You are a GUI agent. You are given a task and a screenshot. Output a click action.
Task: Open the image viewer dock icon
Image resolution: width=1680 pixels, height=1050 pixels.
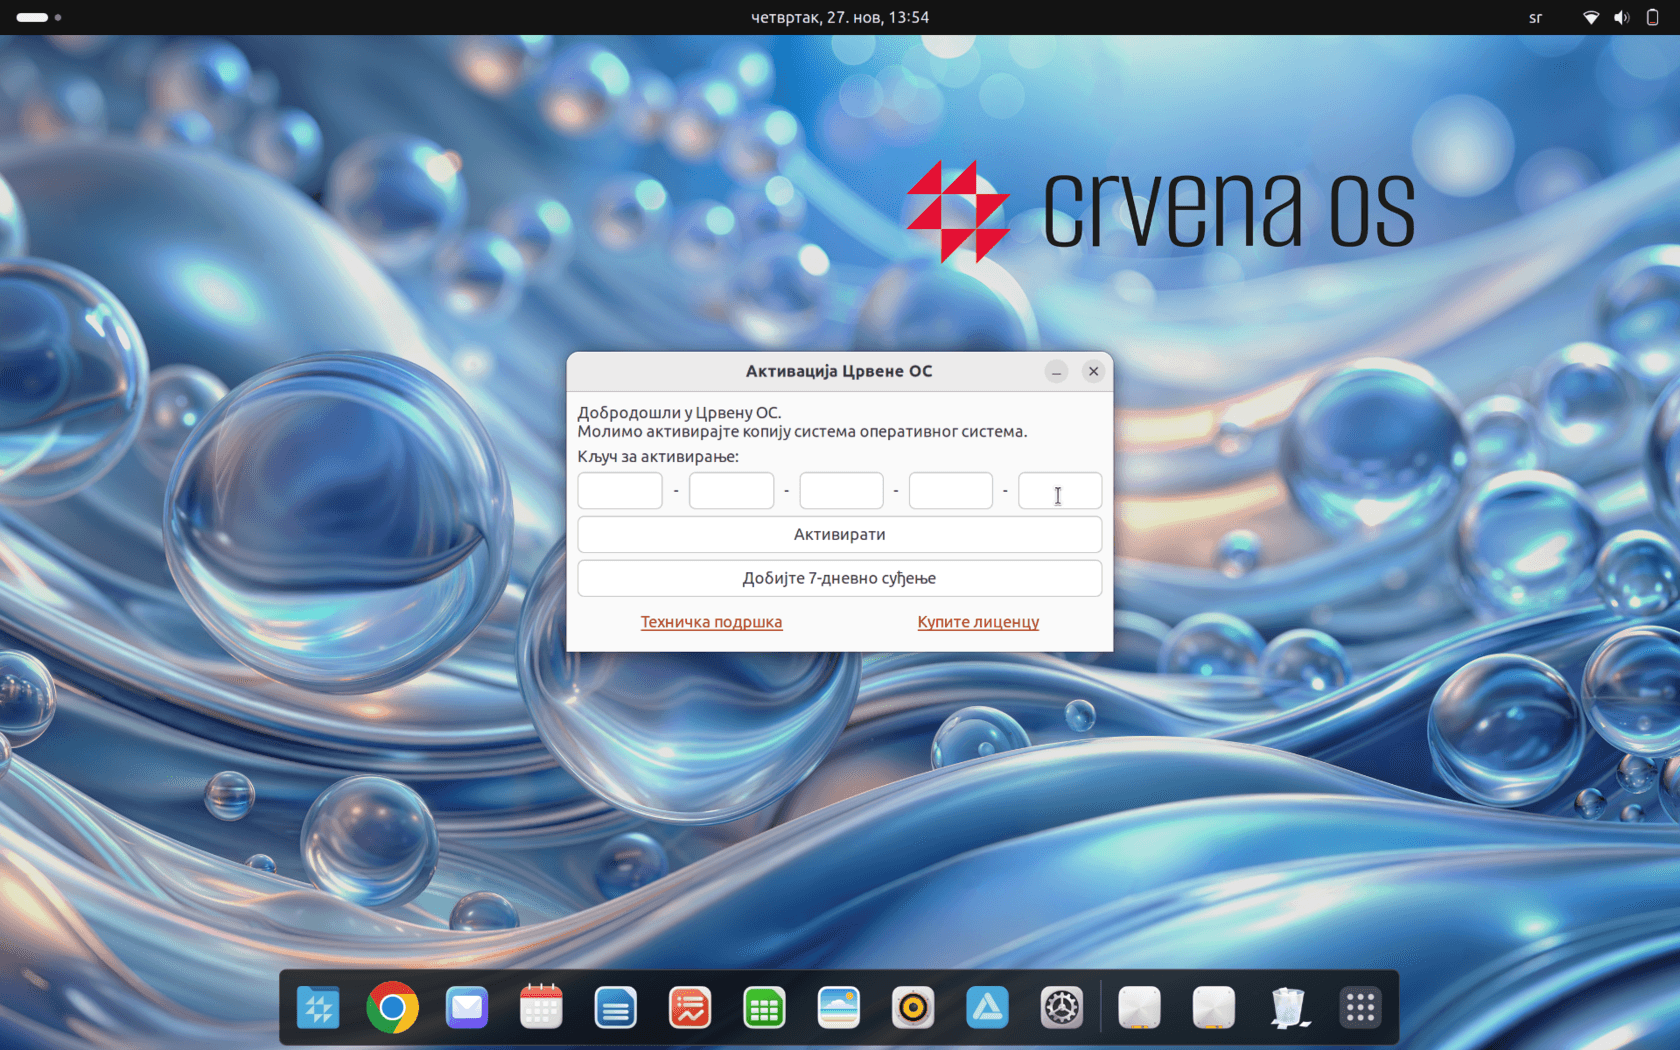[x=838, y=1008]
